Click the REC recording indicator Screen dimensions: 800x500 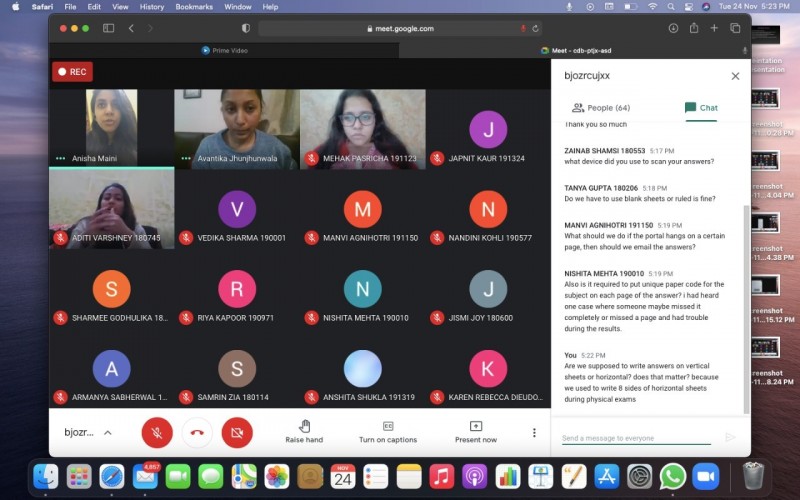72,72
